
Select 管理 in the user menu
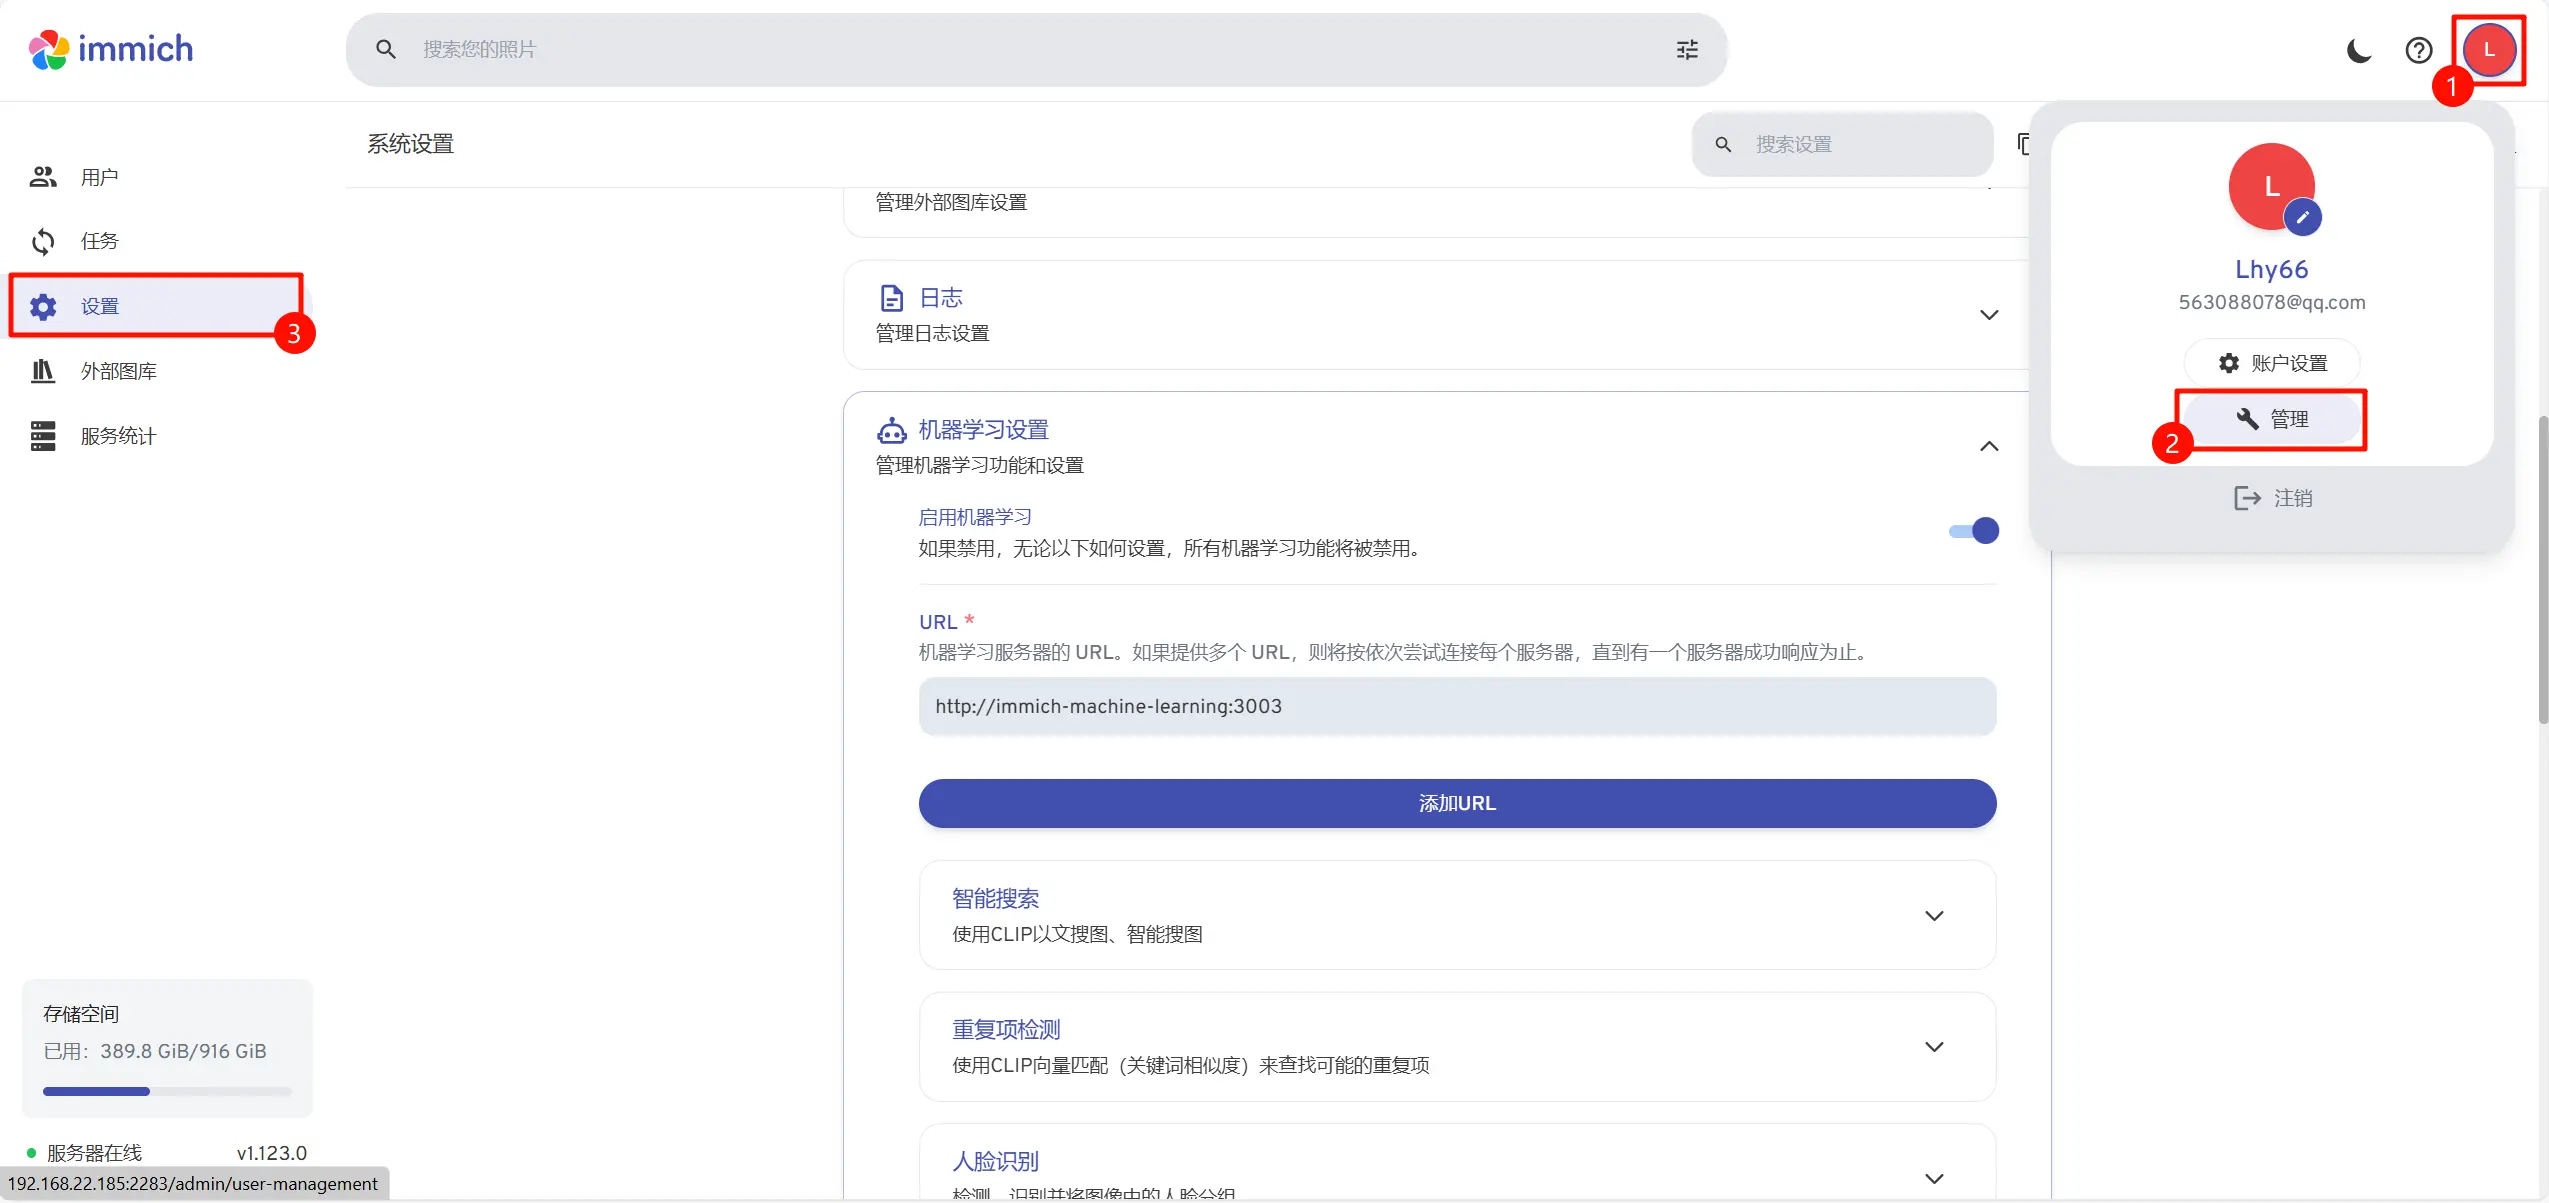[2271, 419]
